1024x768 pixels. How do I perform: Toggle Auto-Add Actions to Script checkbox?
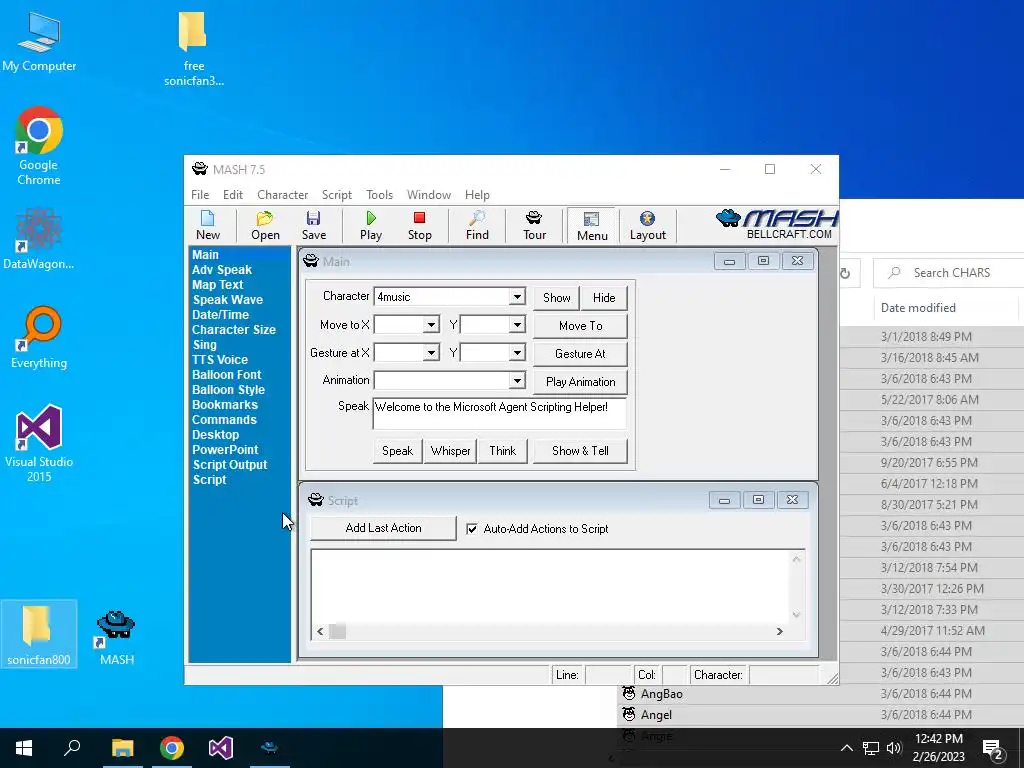[x=472, y=529]
